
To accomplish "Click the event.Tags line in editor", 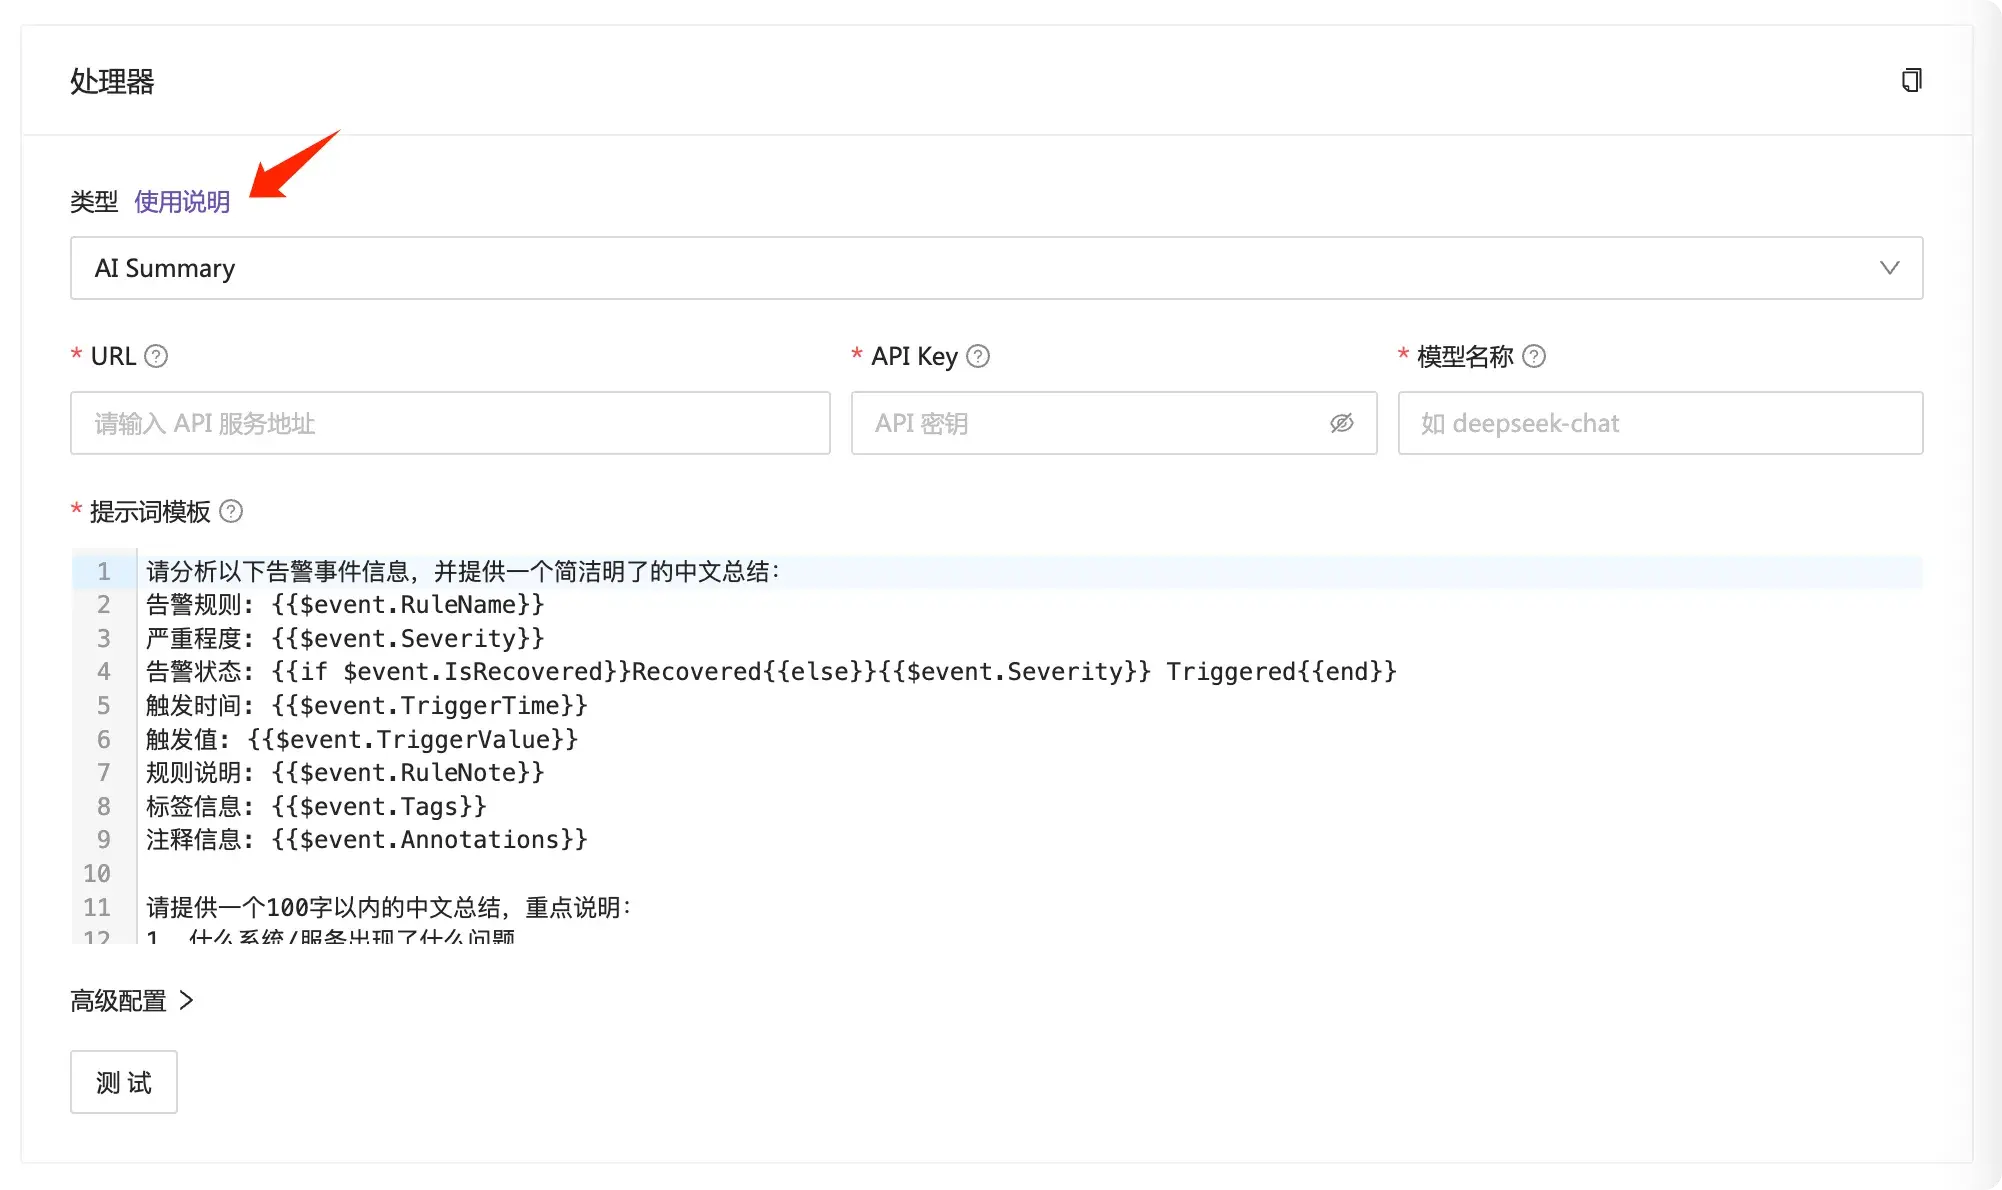I will 316,806.
